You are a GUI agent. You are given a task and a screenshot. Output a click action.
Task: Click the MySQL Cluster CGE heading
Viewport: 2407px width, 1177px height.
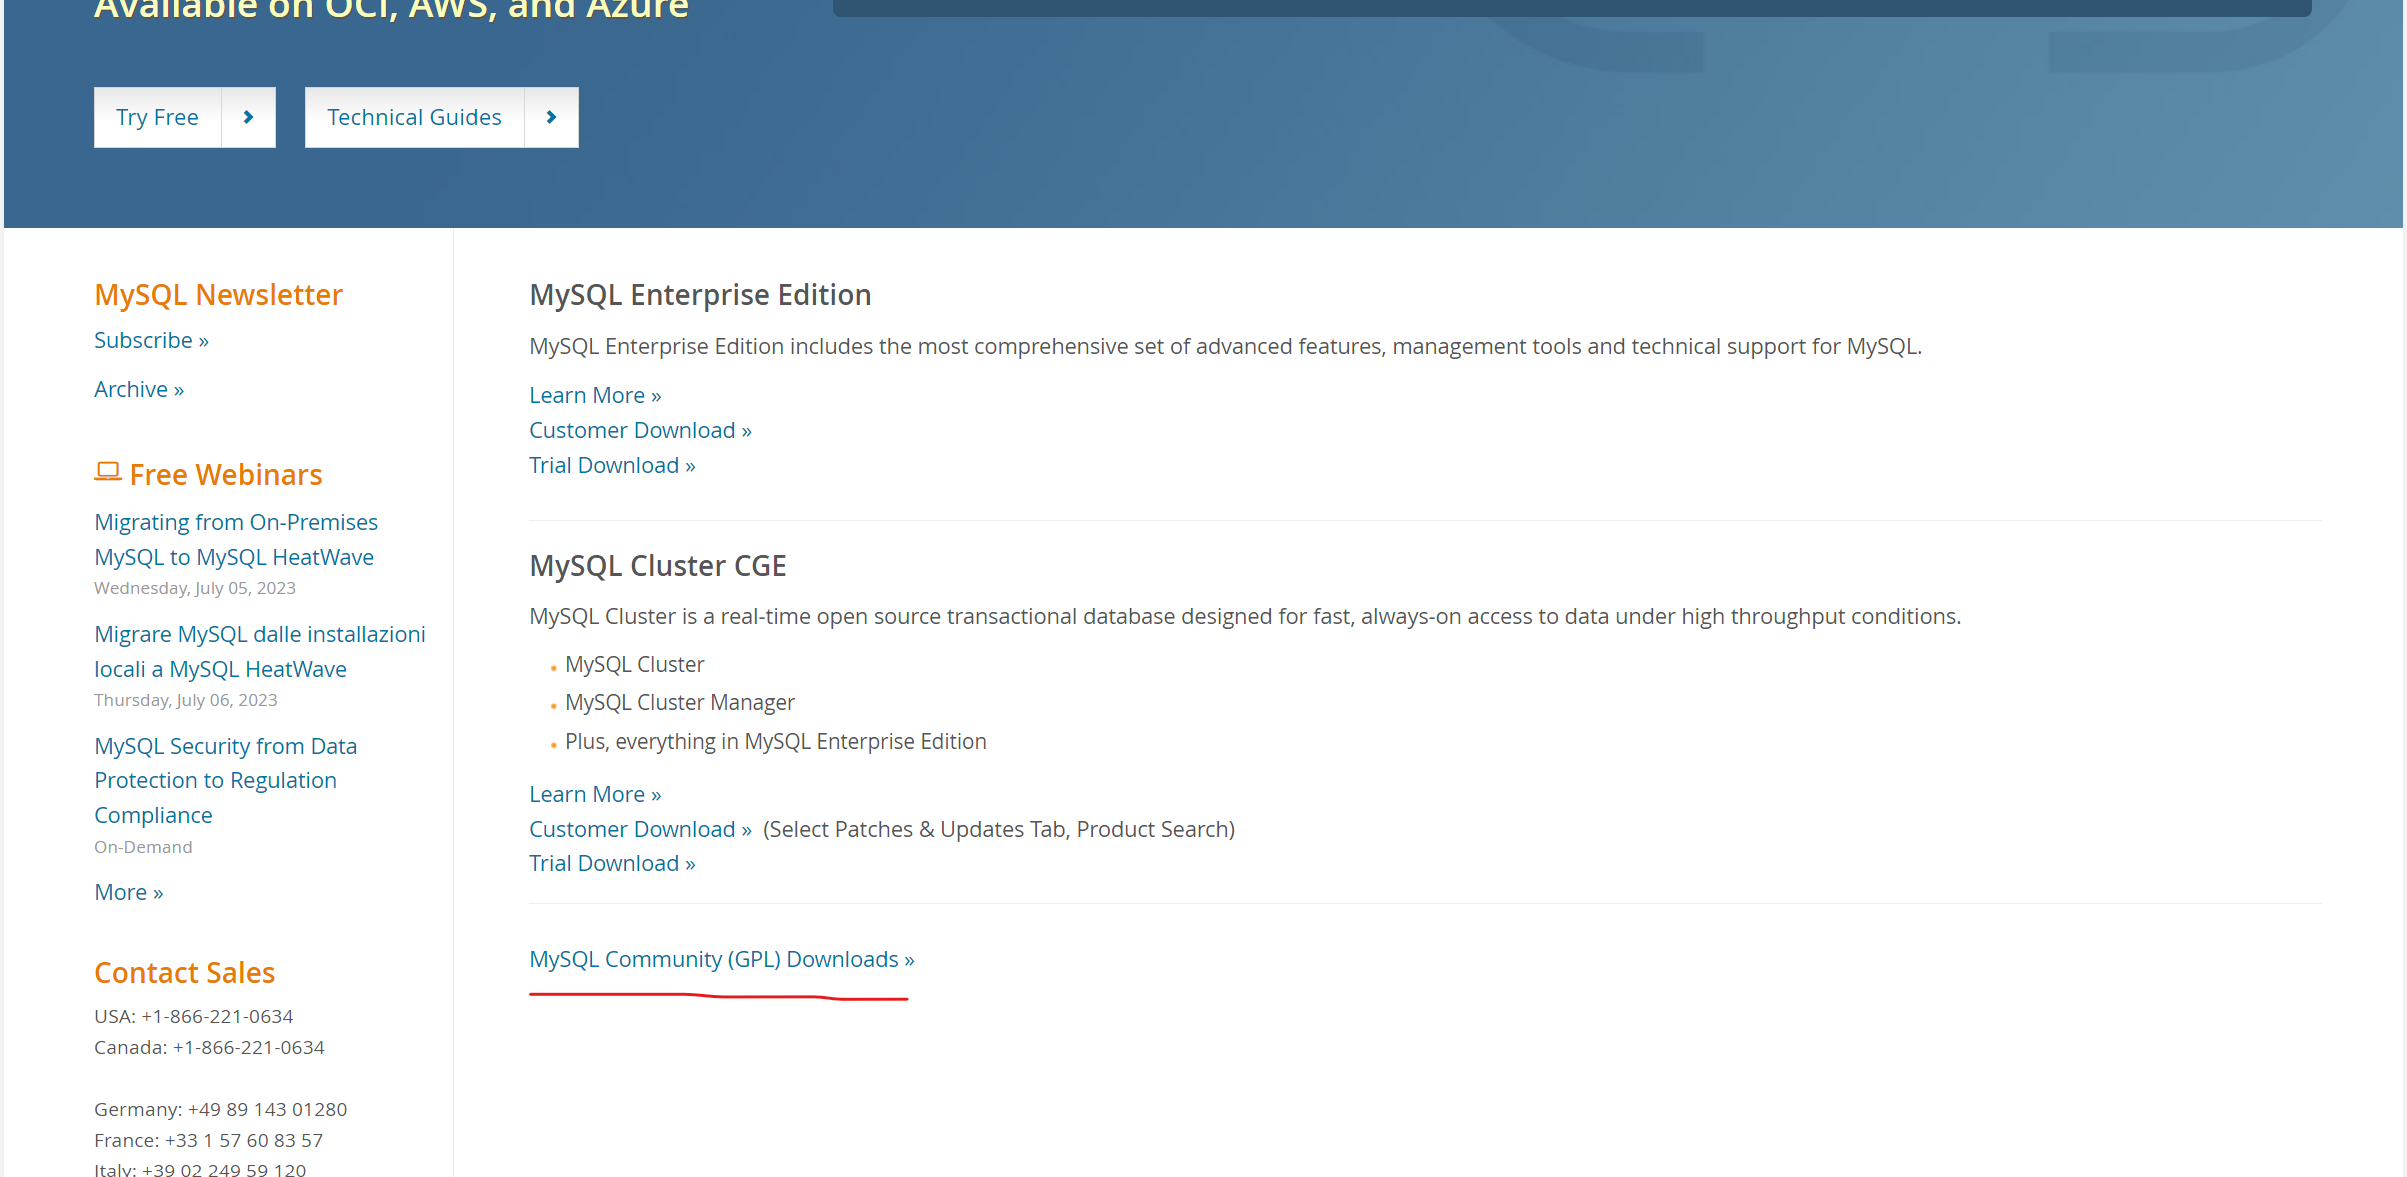[x=658, y=566]
